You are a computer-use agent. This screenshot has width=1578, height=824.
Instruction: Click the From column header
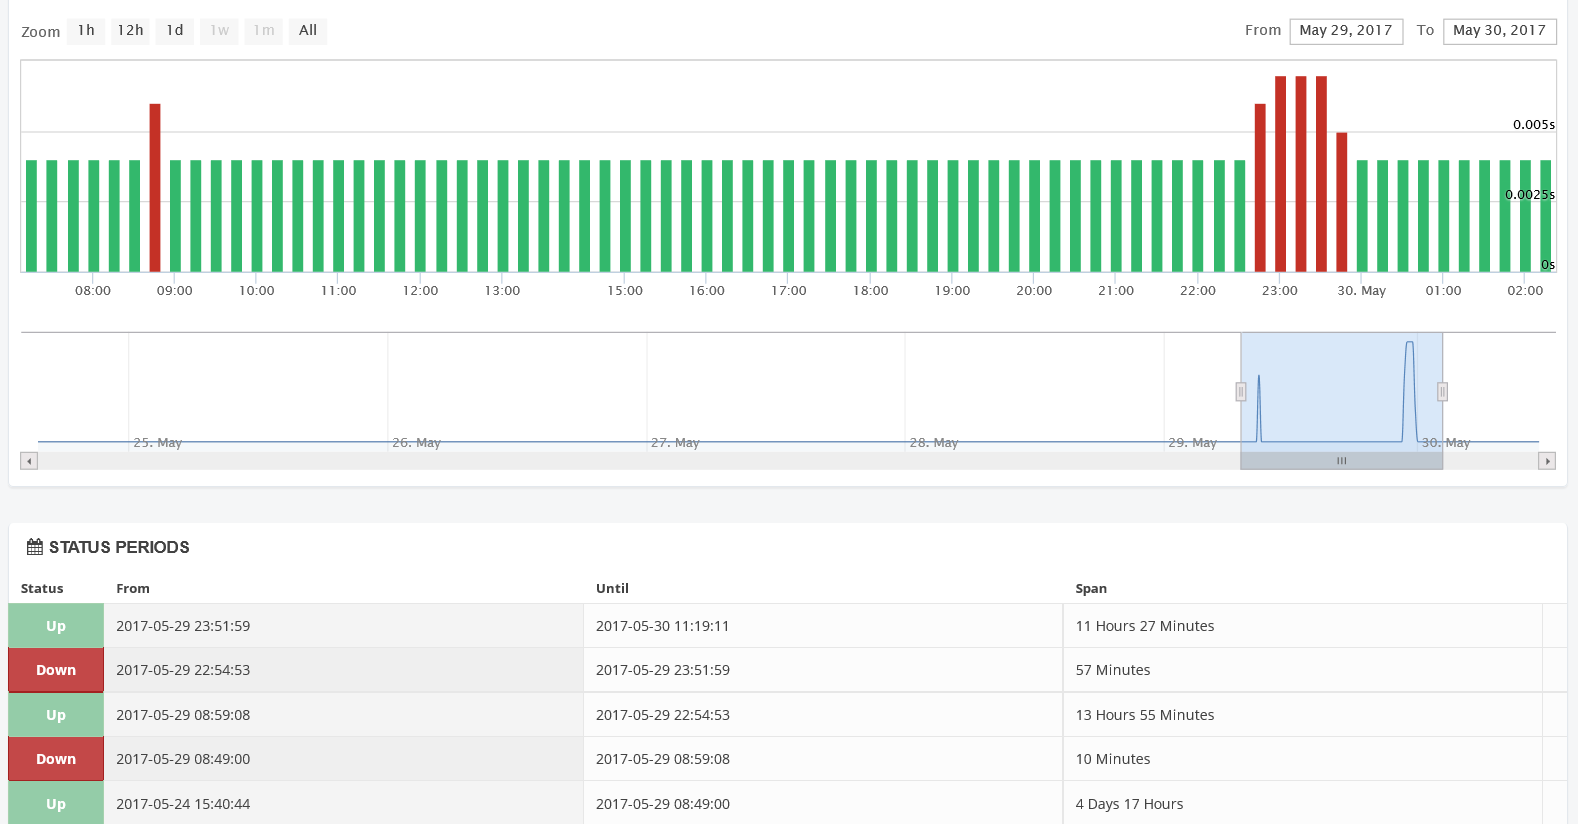tap(133, 589)
